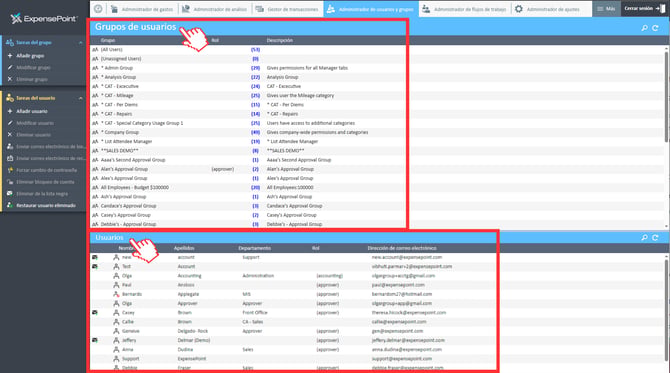Image resolution: width=670 pixels, height=373 pixels.
Task: Collapse the Tareas del usuario section
Action: pyautogui.click(x=80, y=98)
